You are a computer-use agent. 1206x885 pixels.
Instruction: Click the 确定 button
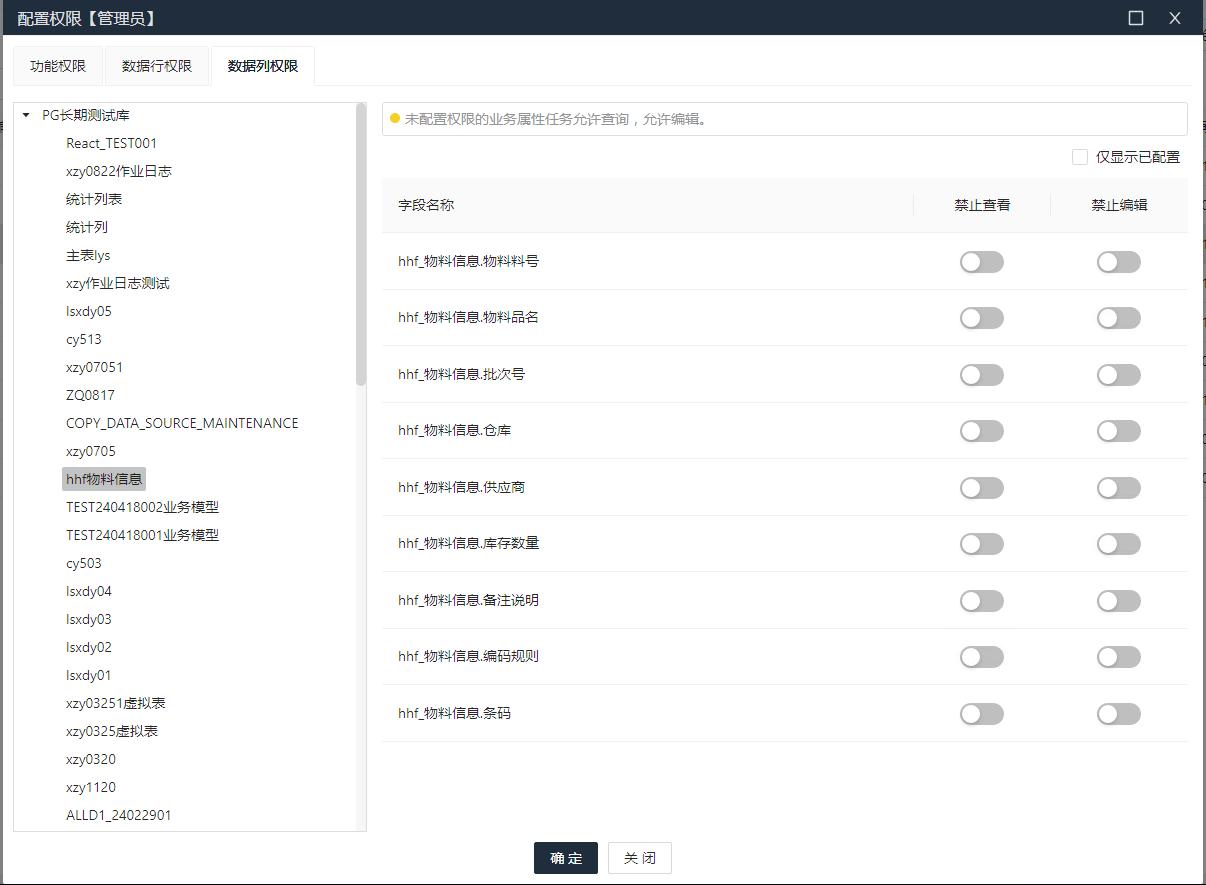click(x=566, y=858)
